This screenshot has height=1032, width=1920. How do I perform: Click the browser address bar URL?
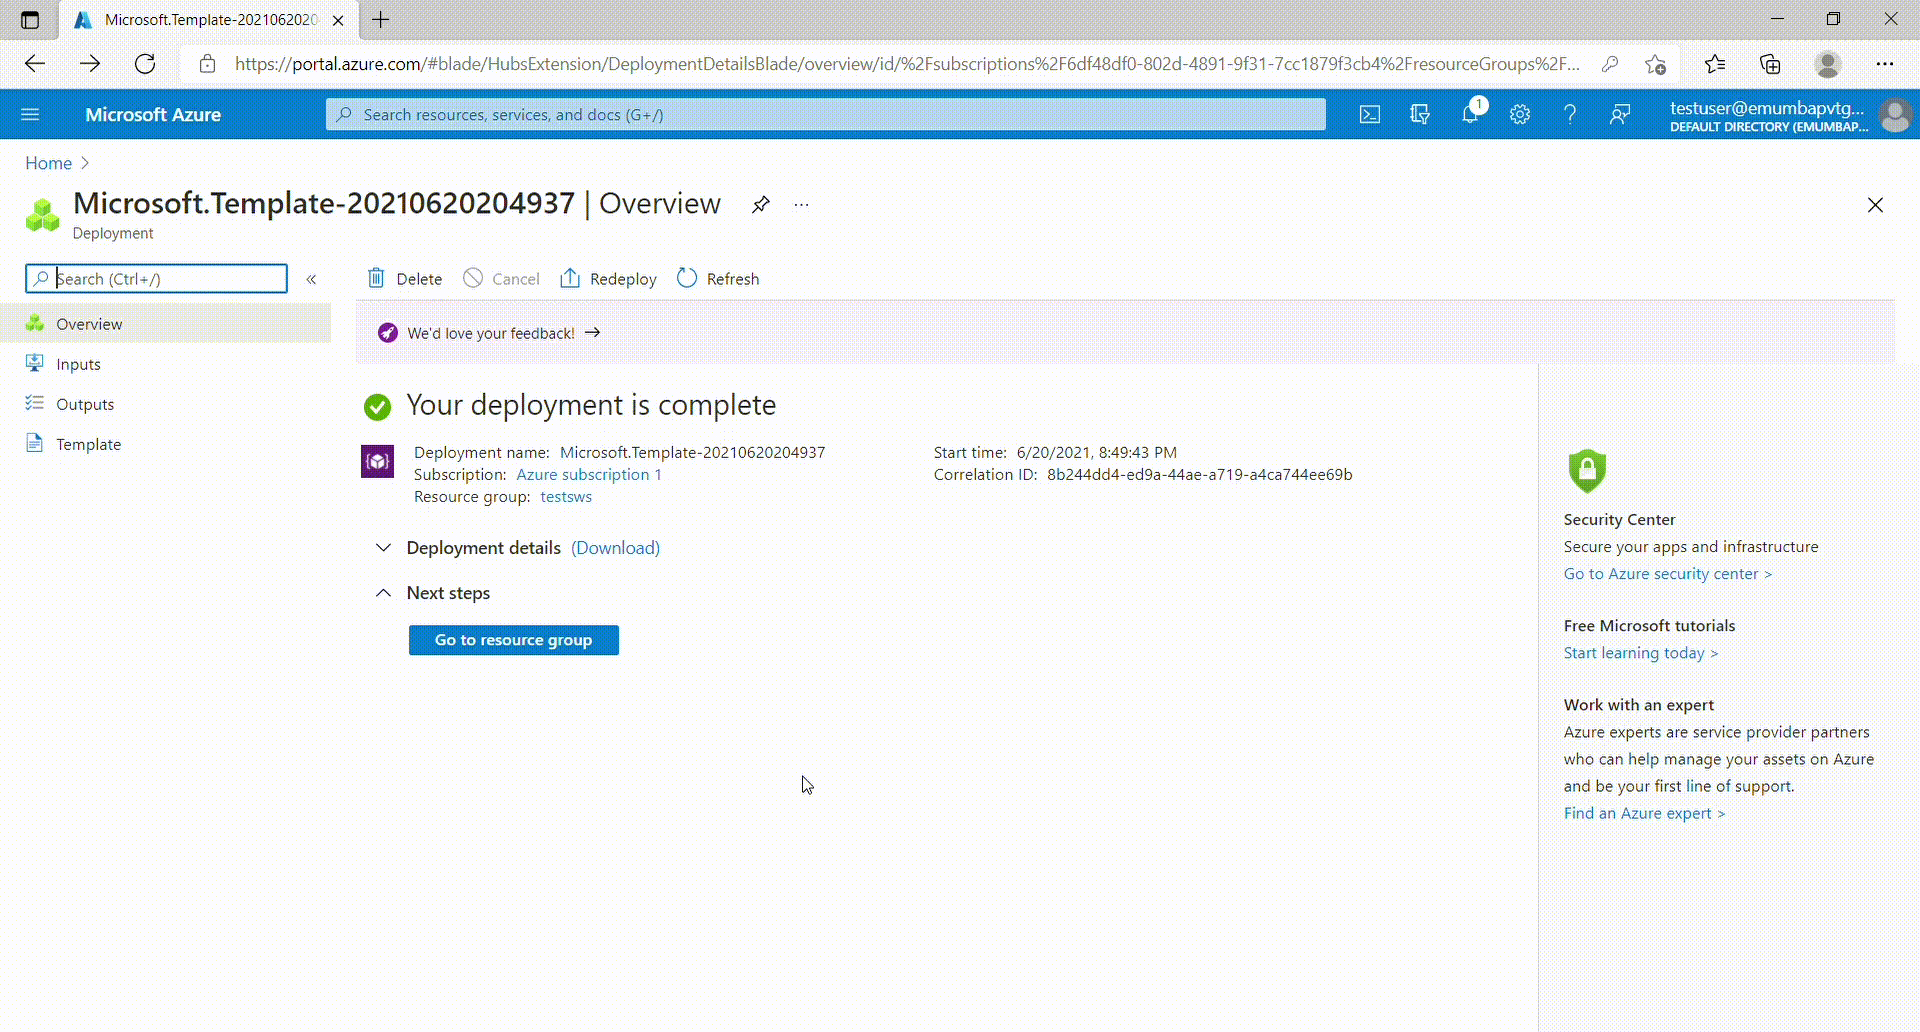coord(907,64)
